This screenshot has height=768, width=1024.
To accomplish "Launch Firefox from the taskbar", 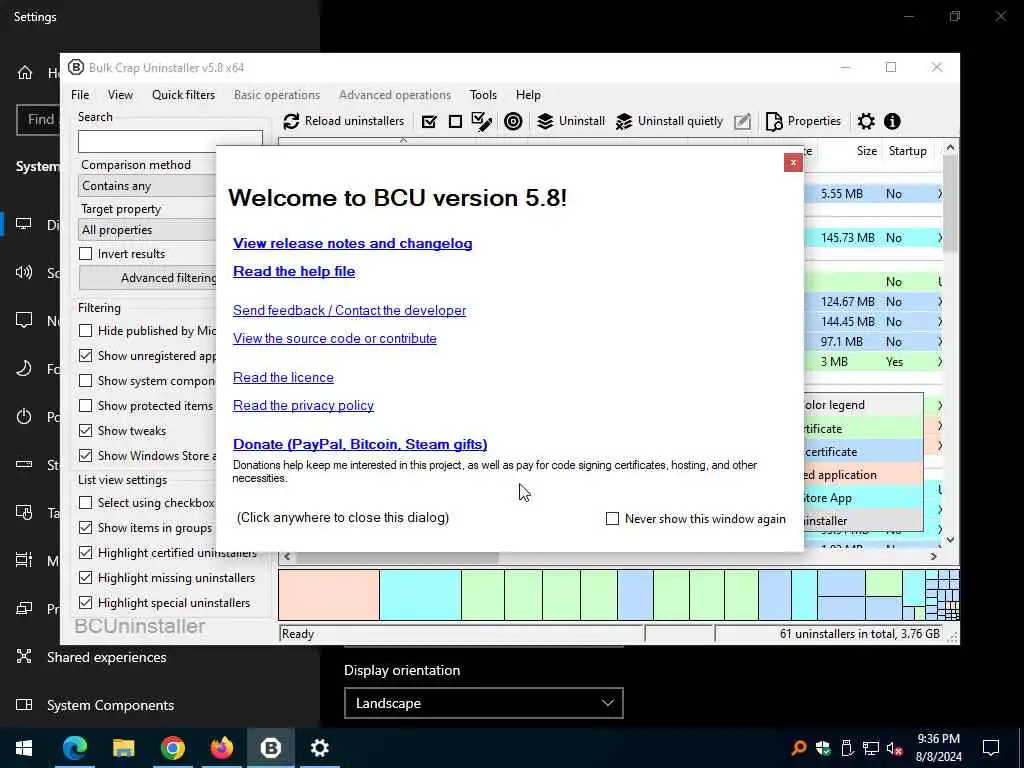I will click(221, 748).
